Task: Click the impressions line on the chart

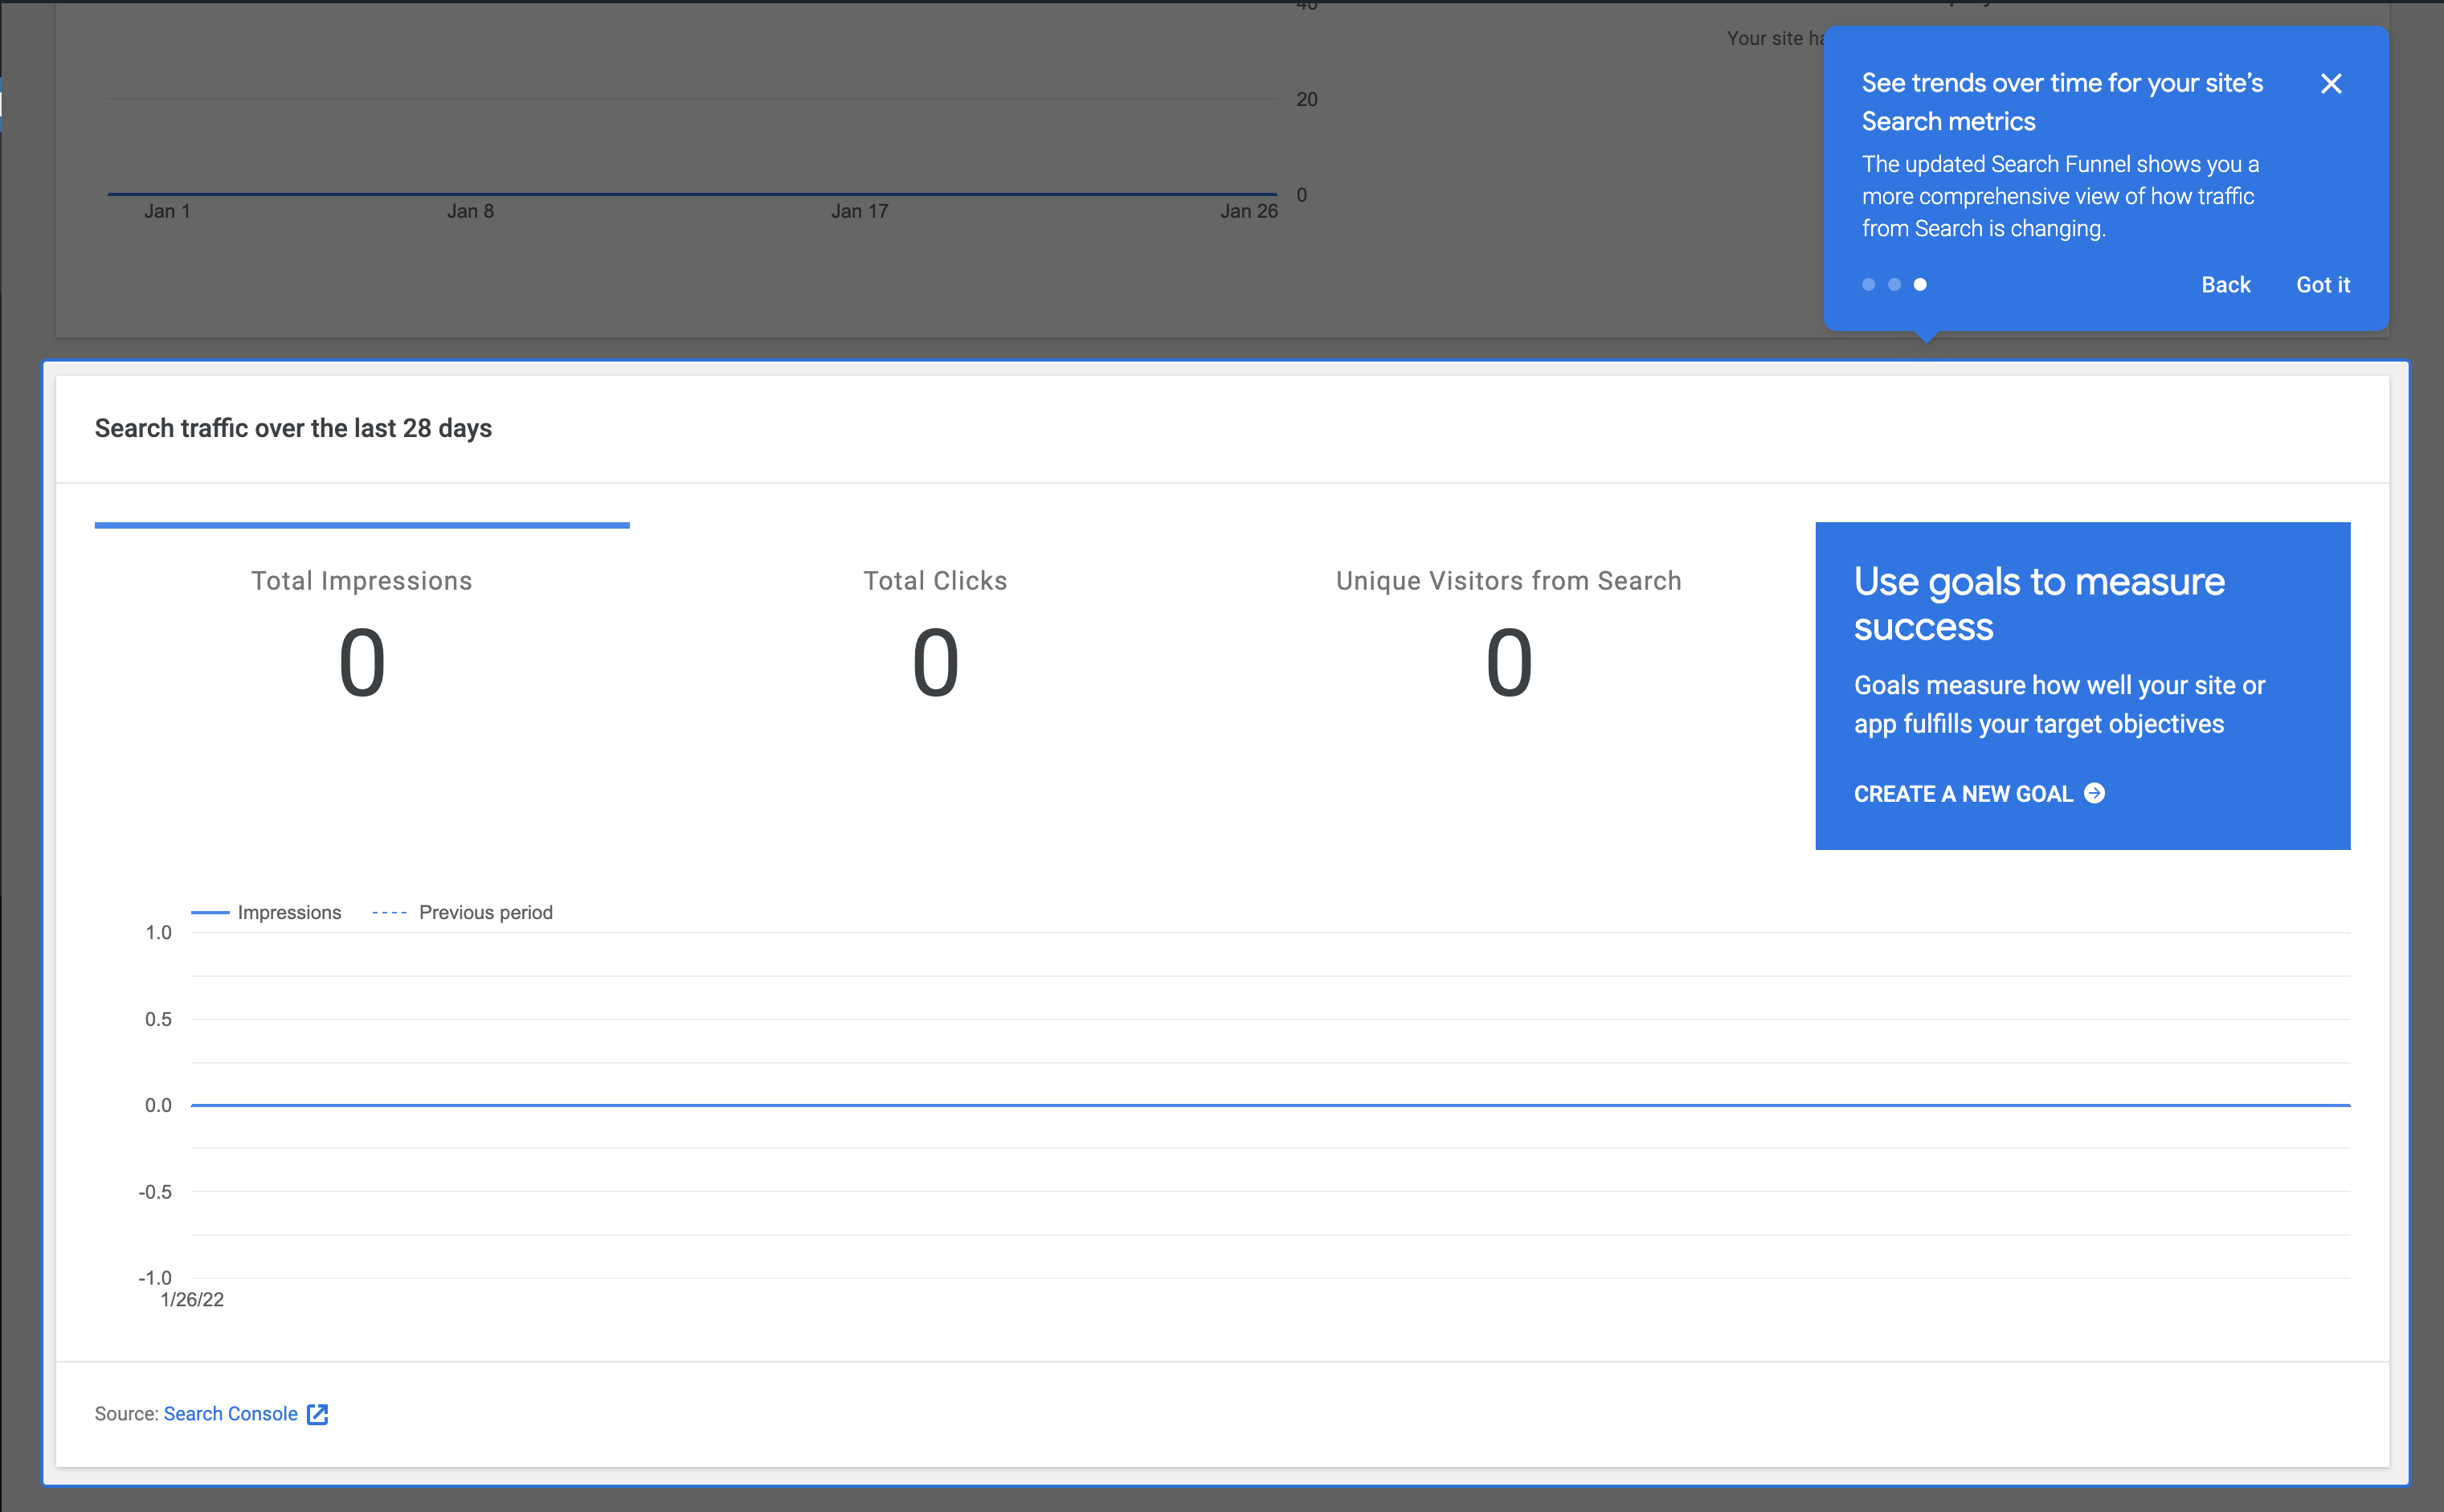Action: (x=1270, y=1105)
